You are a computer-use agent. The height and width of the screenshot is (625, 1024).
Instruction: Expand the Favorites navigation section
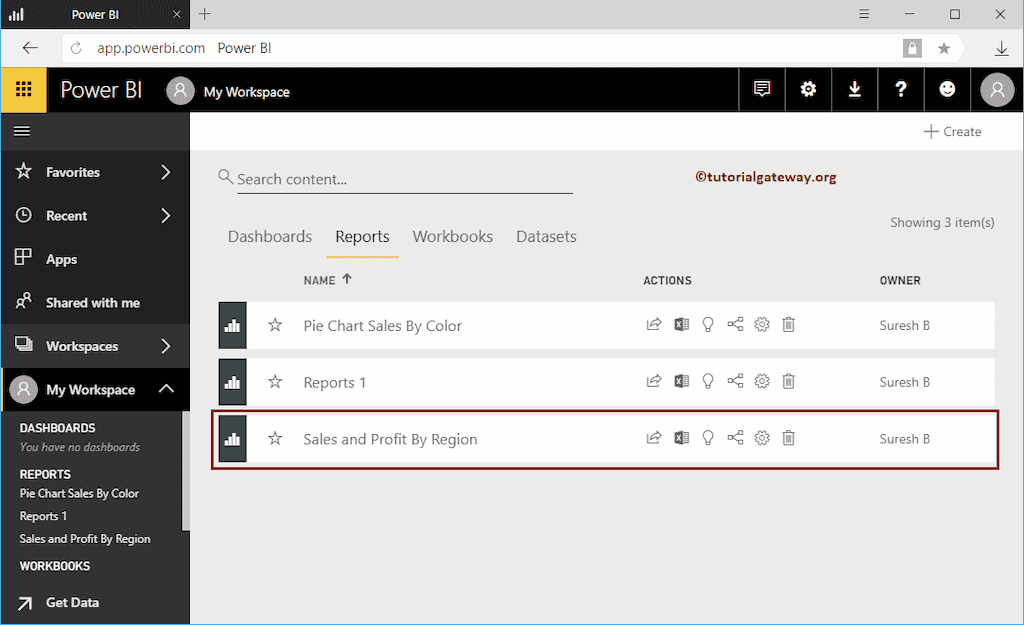tap(168, 171)
